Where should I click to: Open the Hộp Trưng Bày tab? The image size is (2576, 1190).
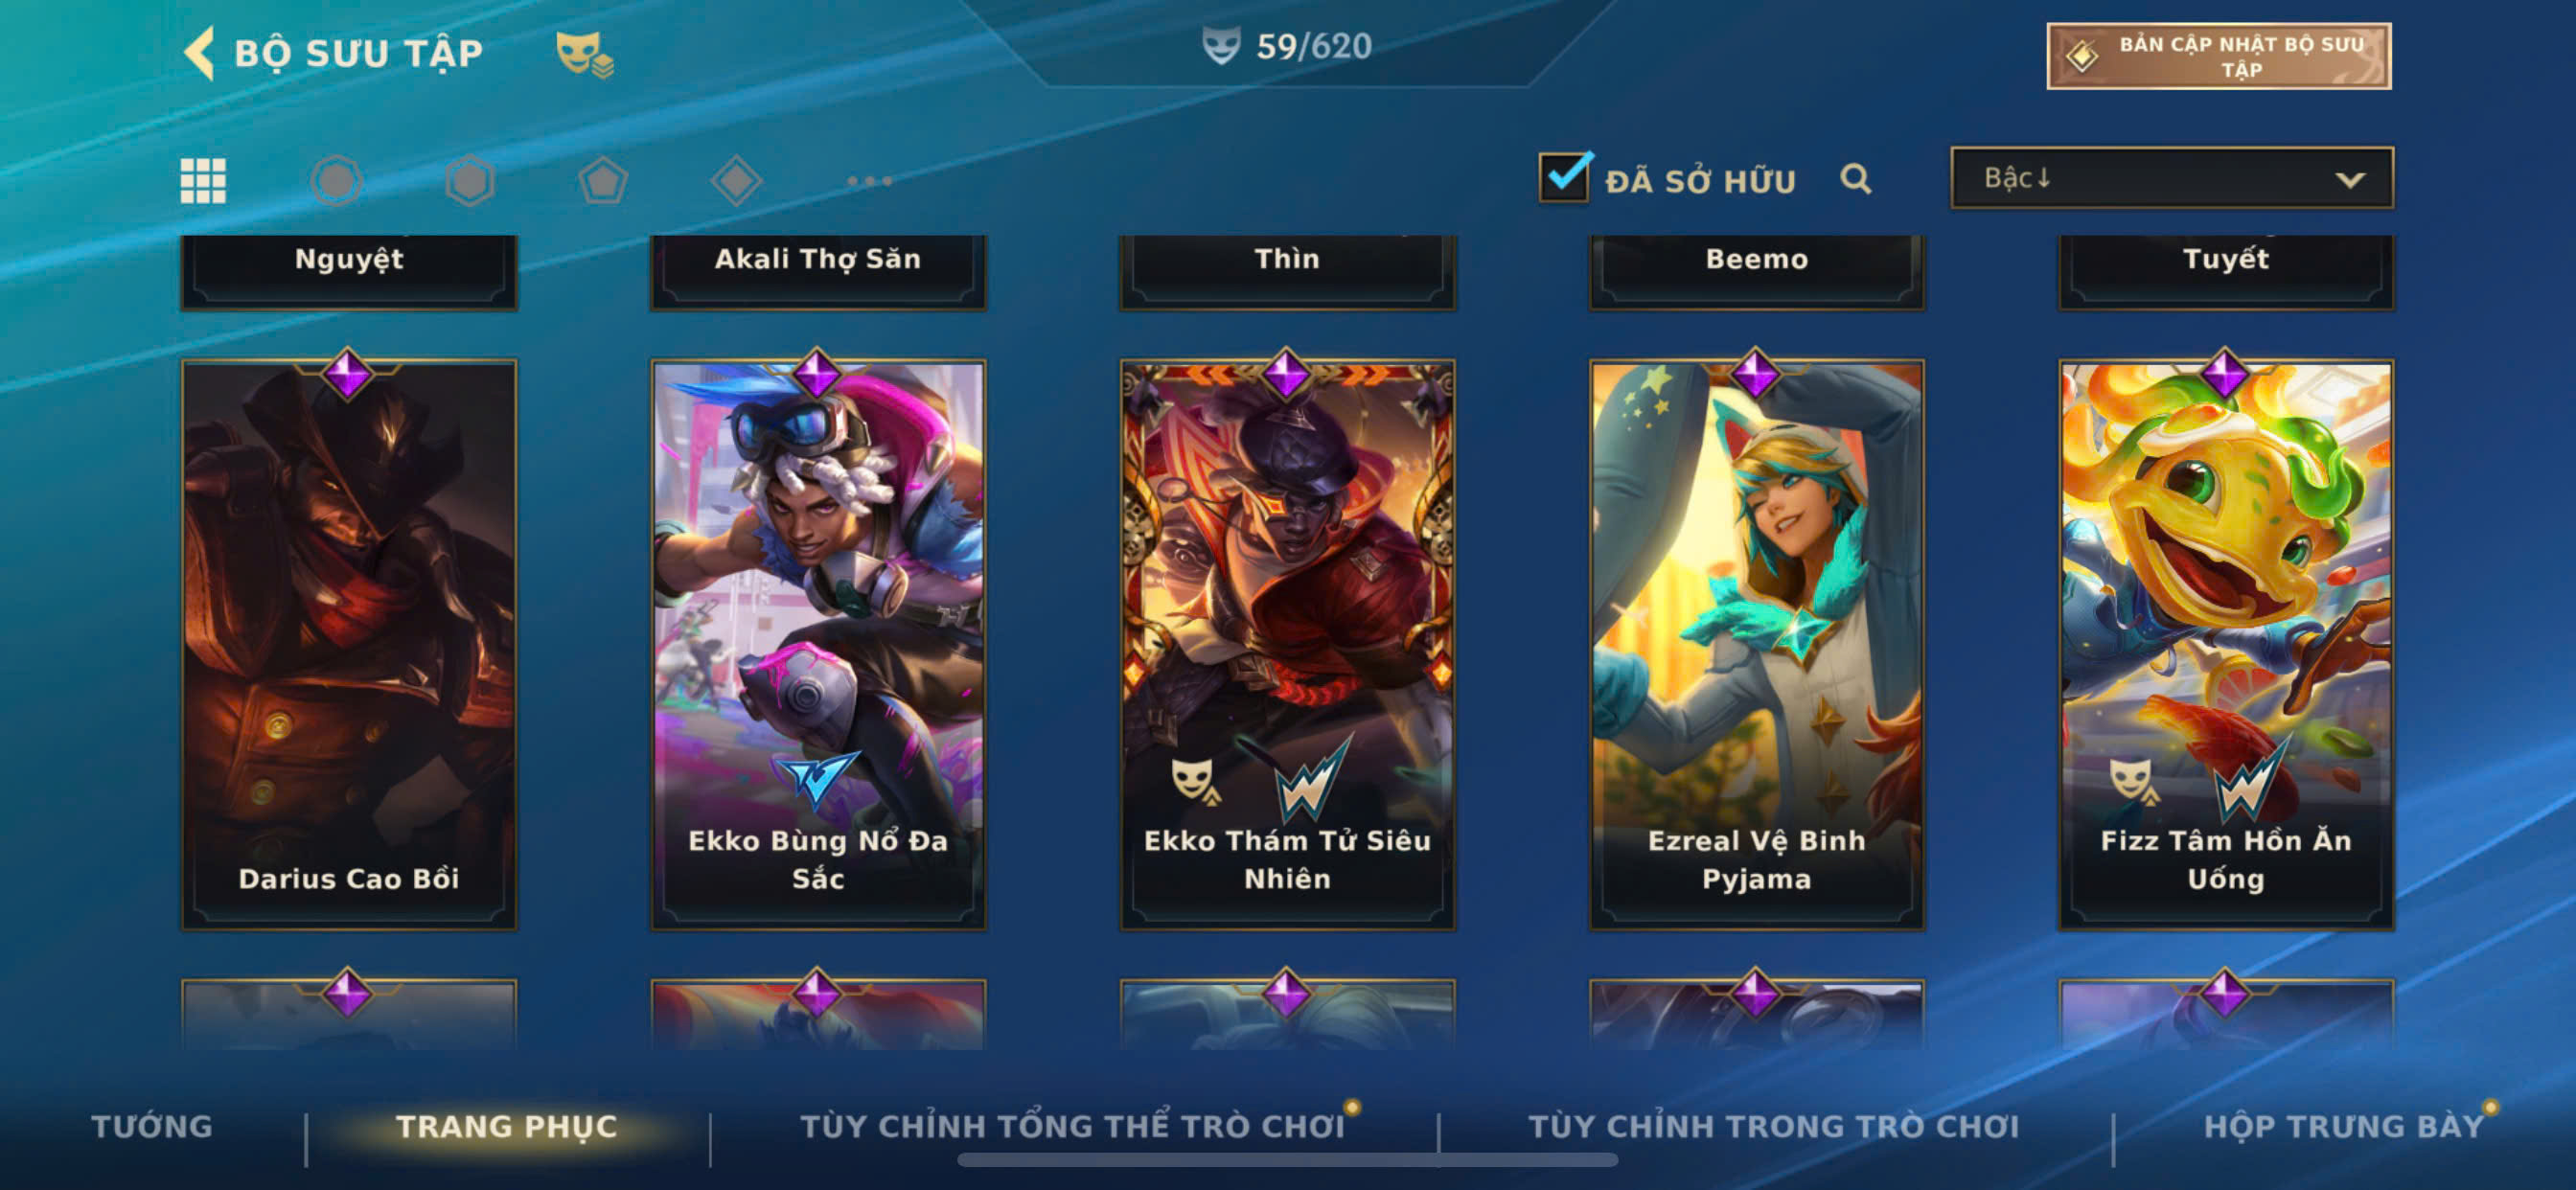point(2344,1126)
